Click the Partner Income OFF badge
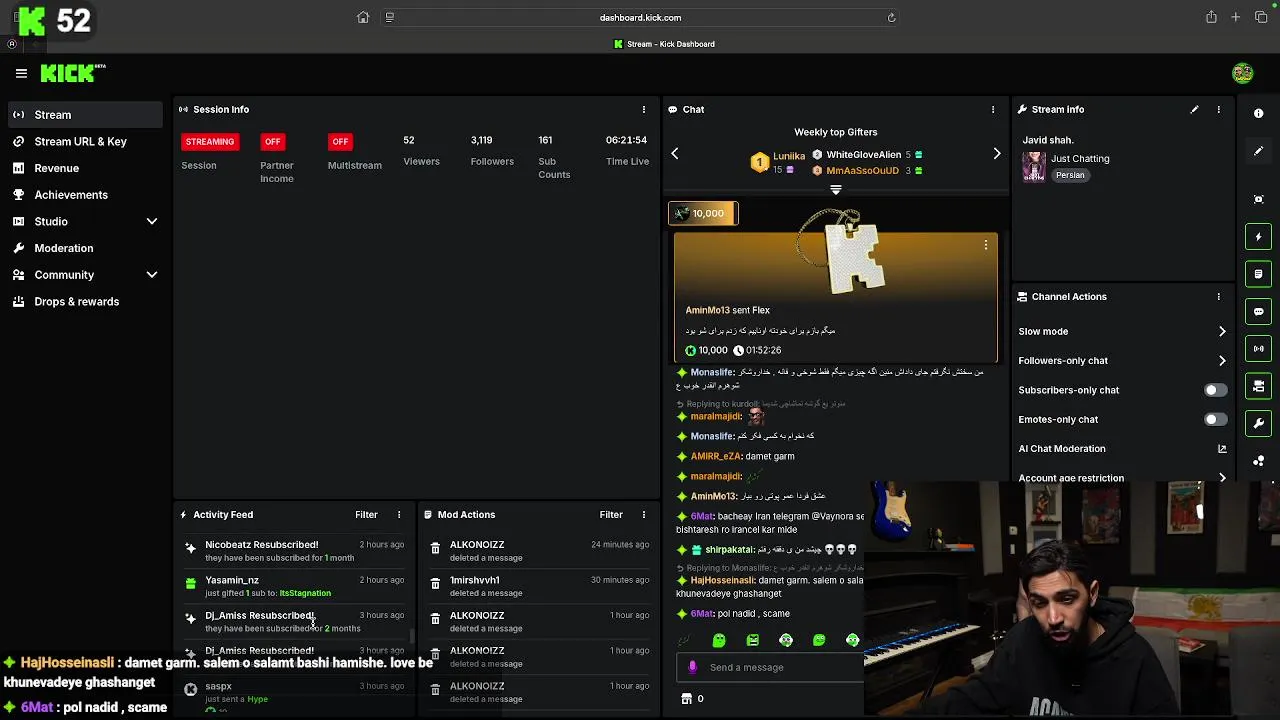The width and height of the screenshot is (1280, 720). click(x=272, y=142)
